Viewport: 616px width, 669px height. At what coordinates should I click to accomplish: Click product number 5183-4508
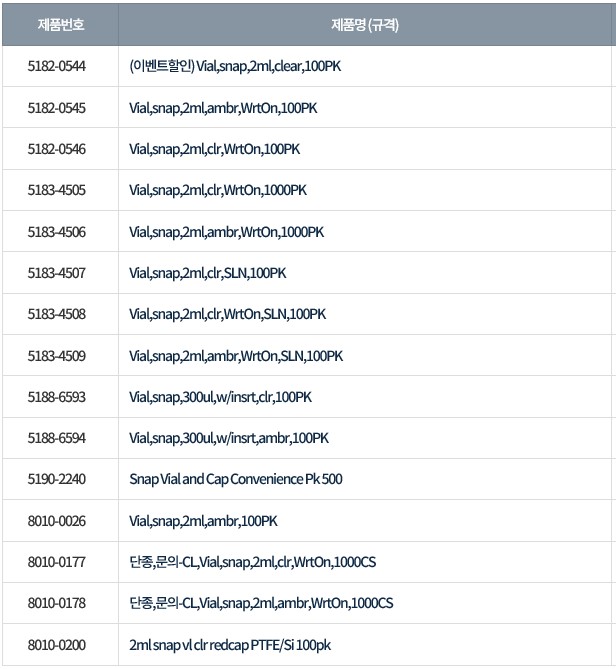(x=57, y=314)
